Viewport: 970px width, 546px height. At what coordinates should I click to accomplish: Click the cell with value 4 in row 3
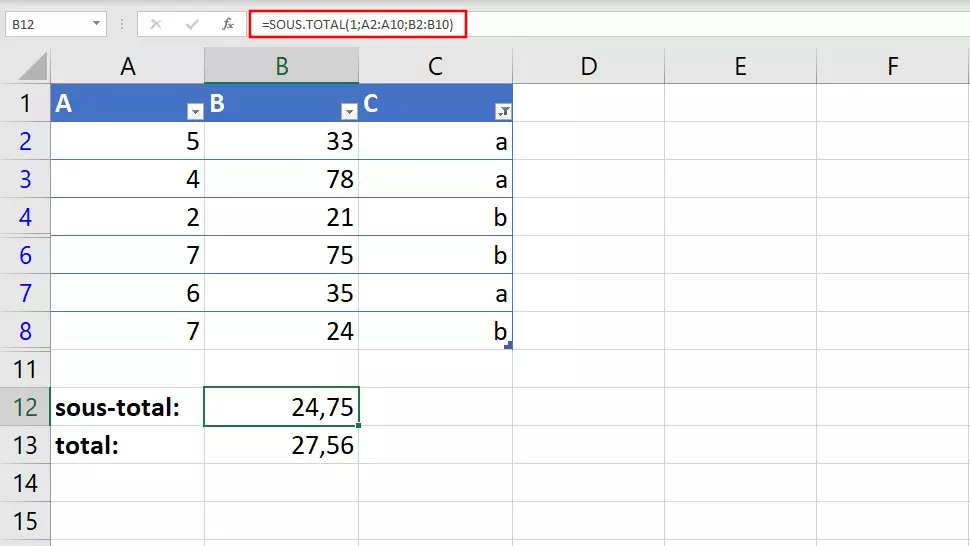(x=127, y=179)
